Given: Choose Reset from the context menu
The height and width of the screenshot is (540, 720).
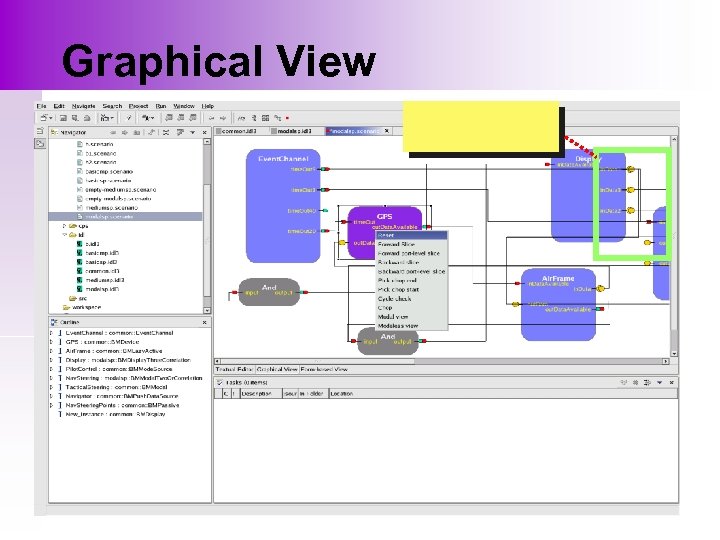Looking at the screenshot, I should click(411, 235).
